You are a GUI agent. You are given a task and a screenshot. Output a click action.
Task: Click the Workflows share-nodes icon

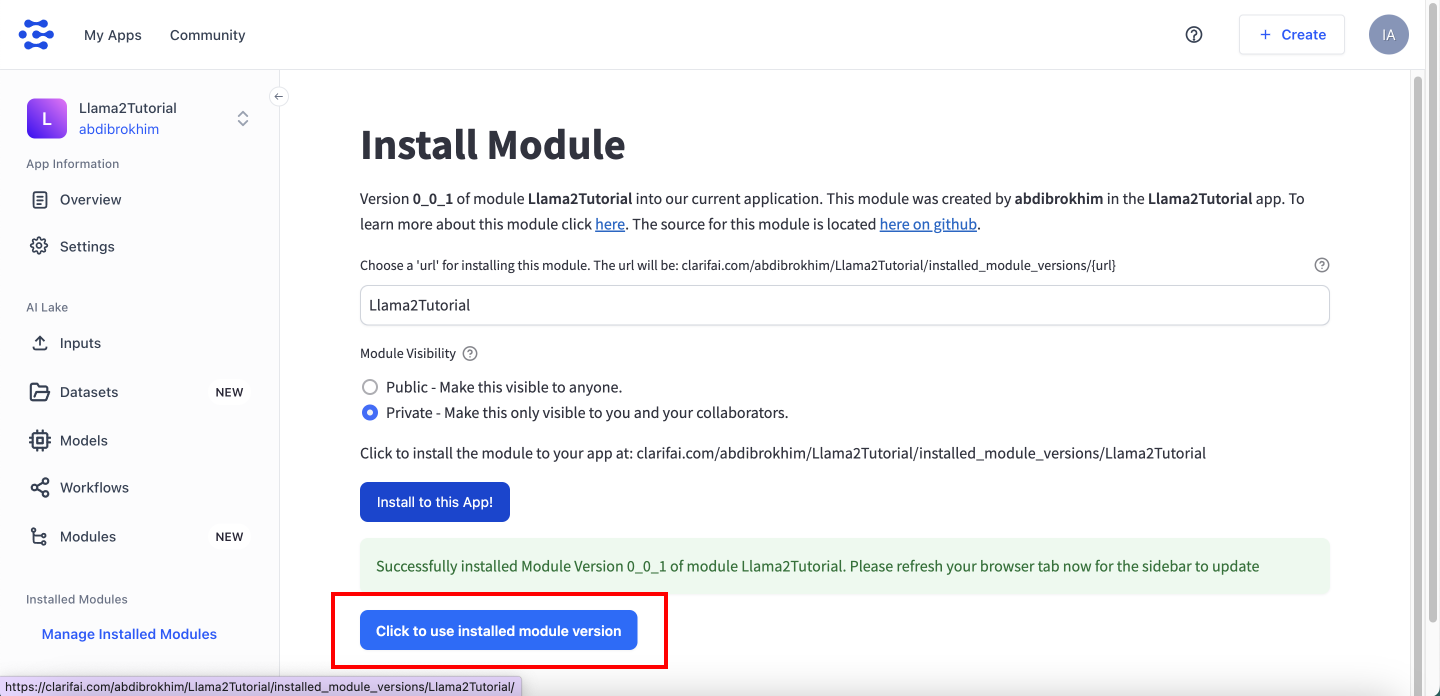click(x=40, y=488)
